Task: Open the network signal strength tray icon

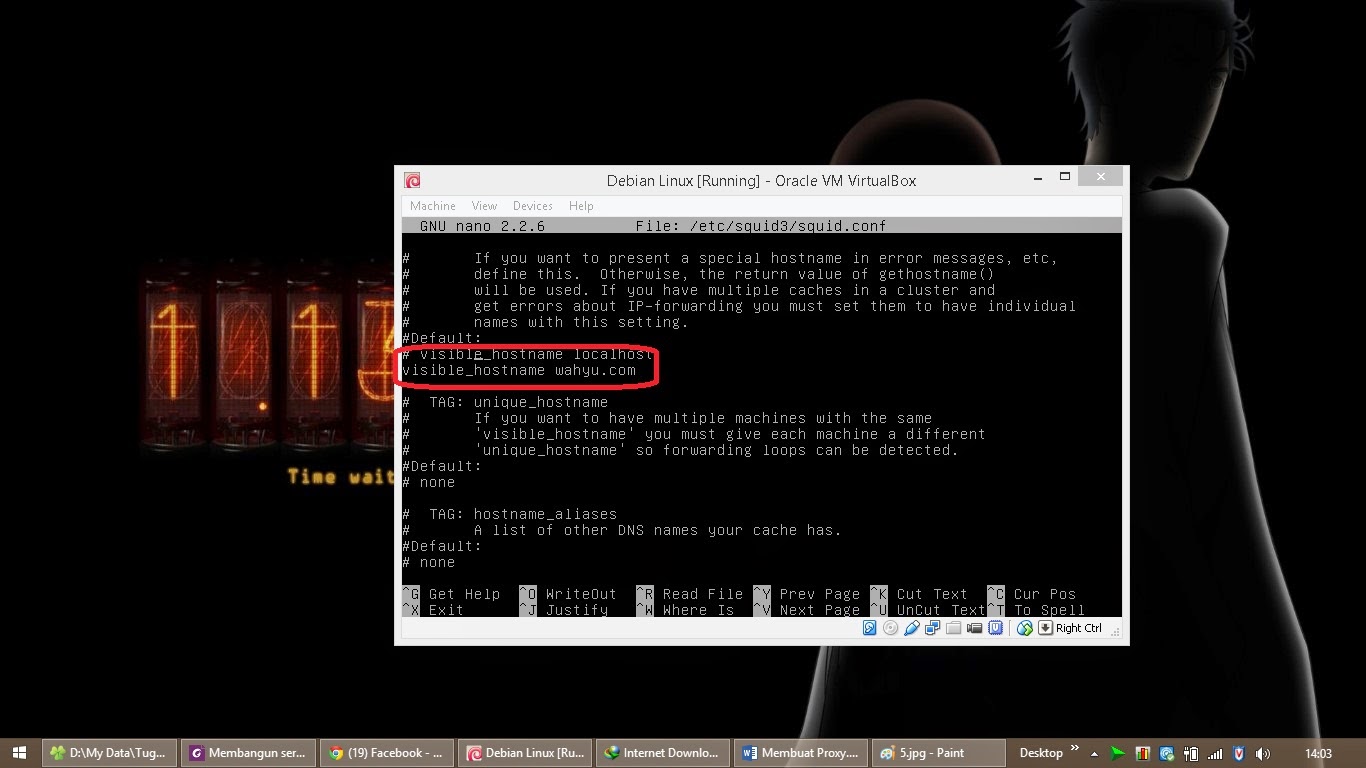Action: click(1214, 753)
